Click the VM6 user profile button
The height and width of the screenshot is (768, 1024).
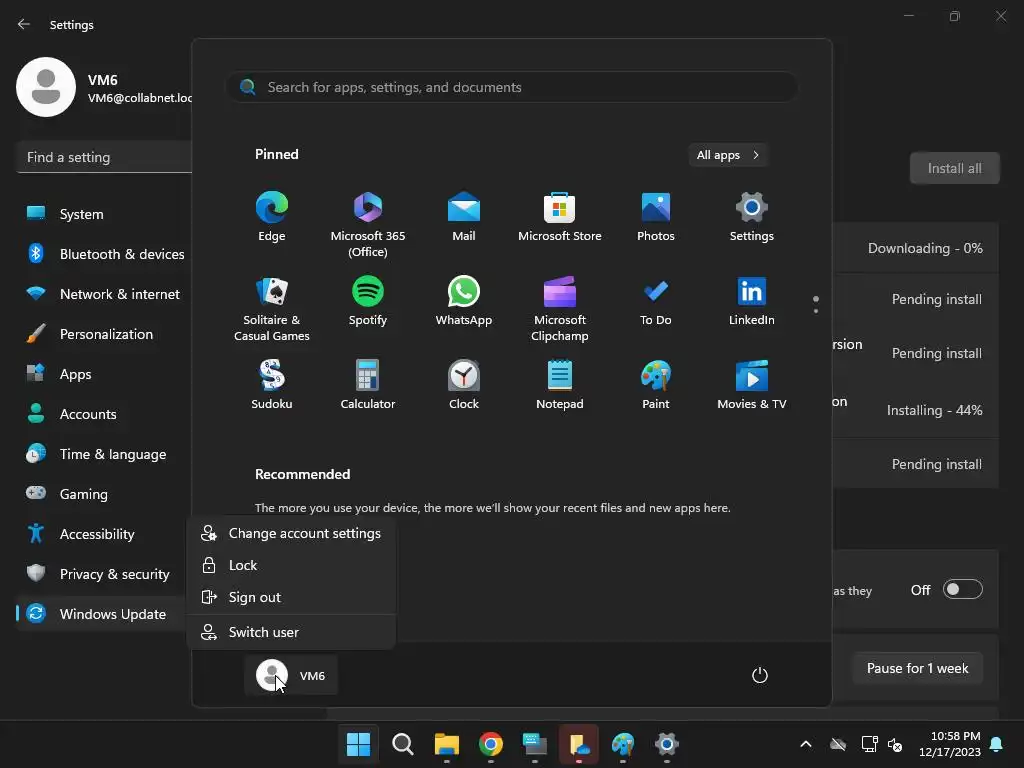pos(291,675)
